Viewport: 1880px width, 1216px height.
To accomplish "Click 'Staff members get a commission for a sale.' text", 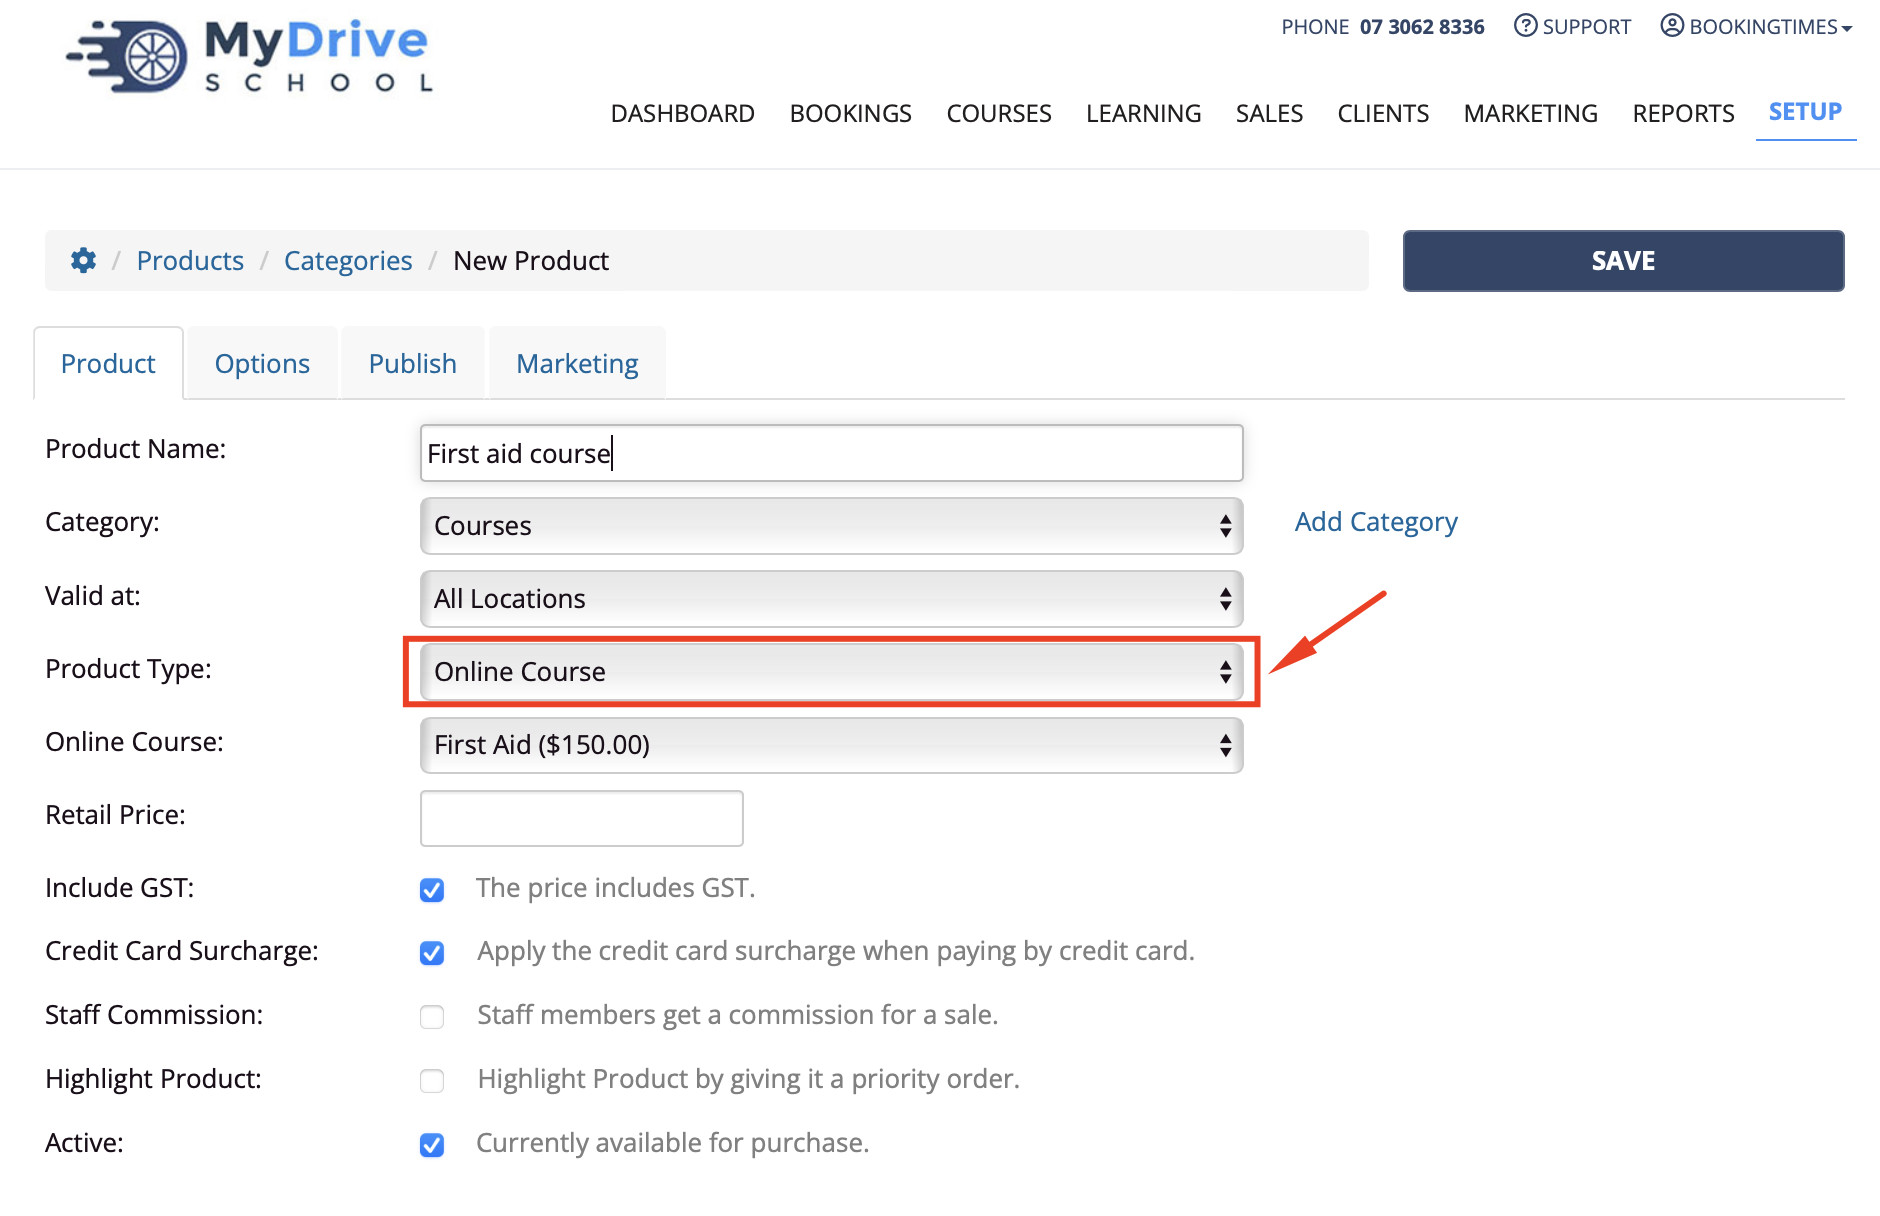I will (738, 1015).
